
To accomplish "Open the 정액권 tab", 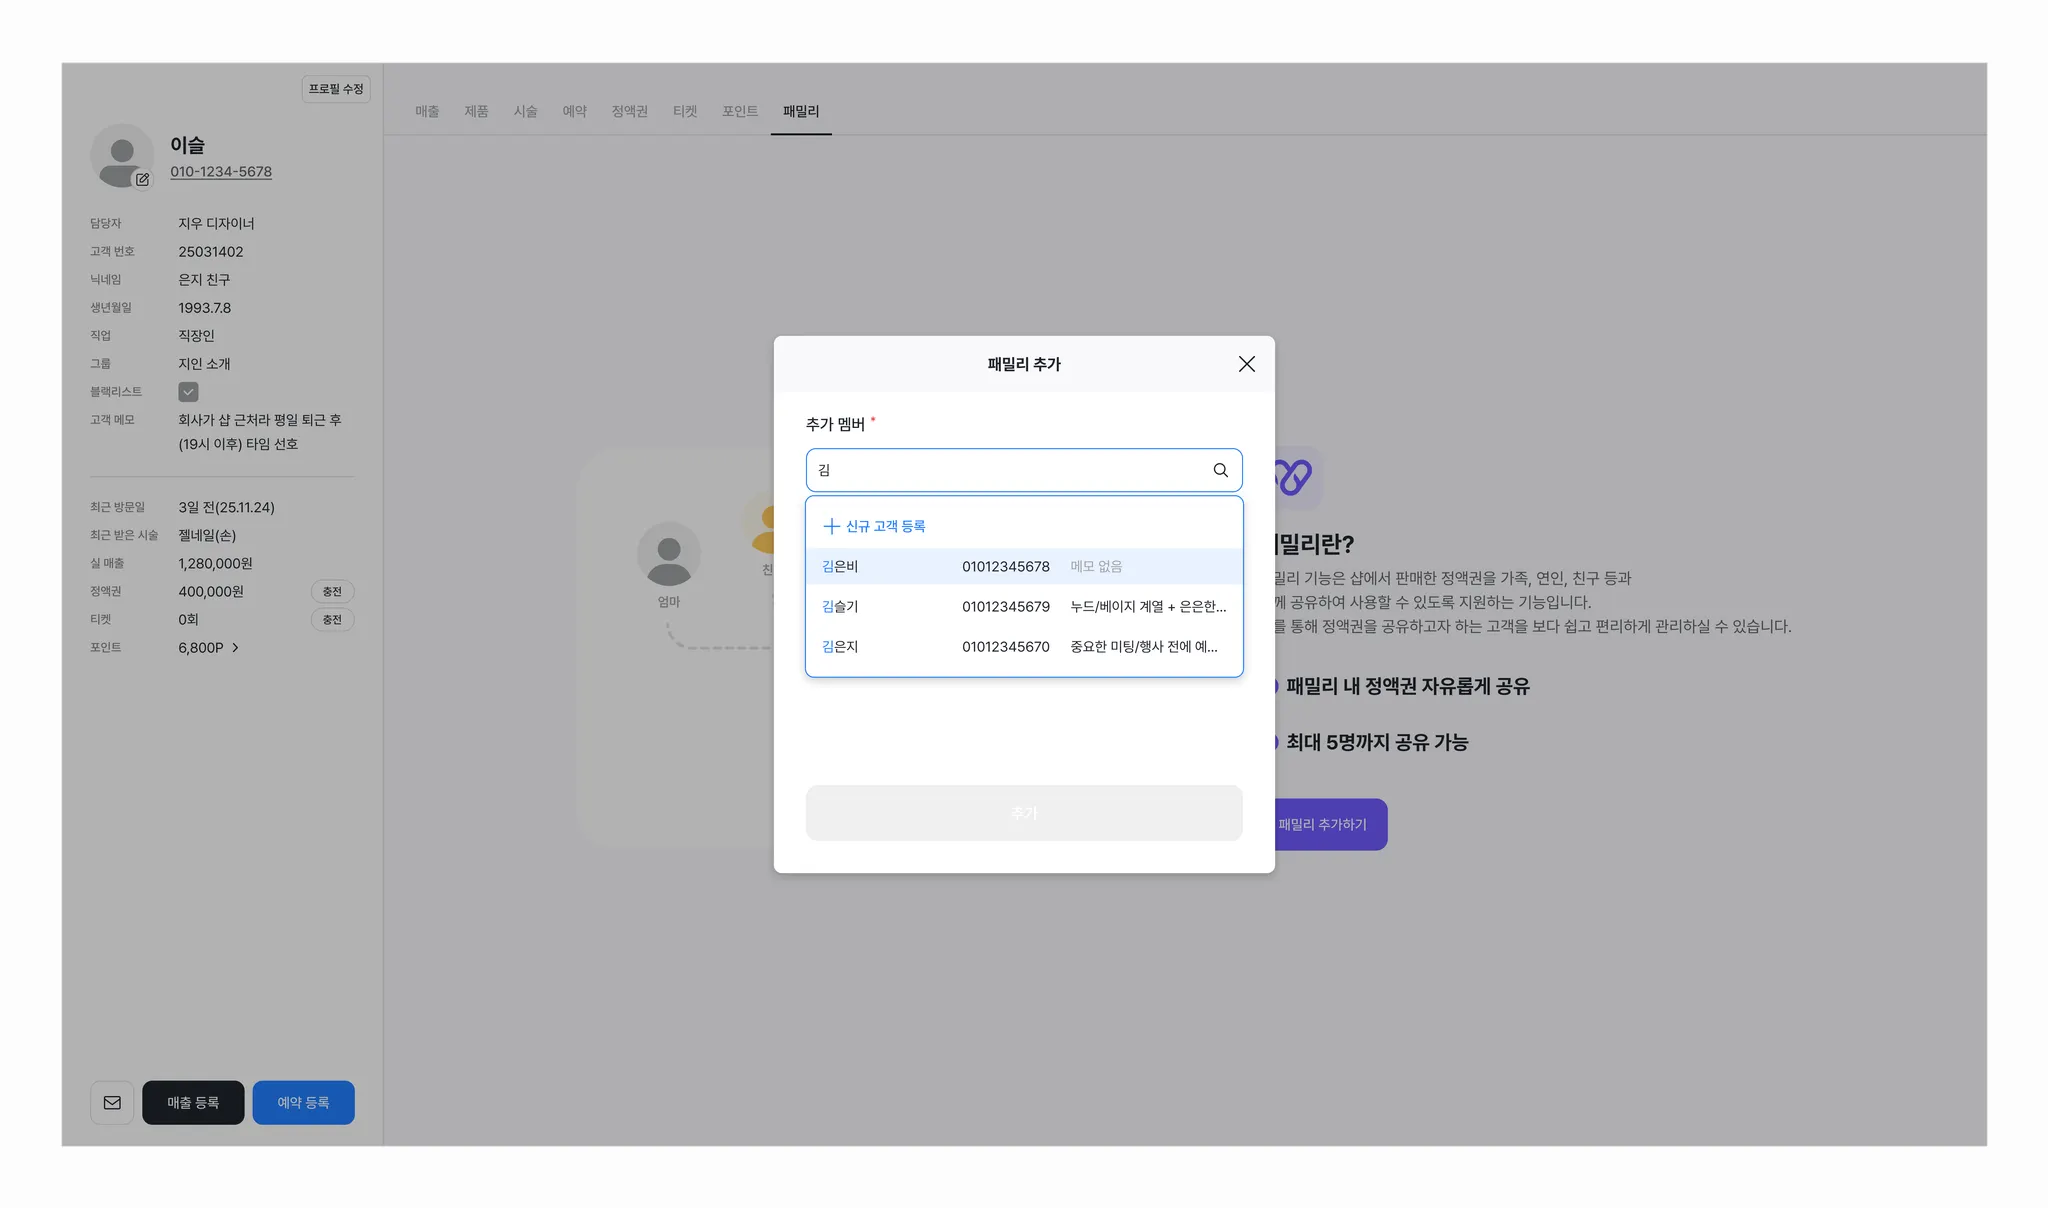I will (x=629, y=111).
